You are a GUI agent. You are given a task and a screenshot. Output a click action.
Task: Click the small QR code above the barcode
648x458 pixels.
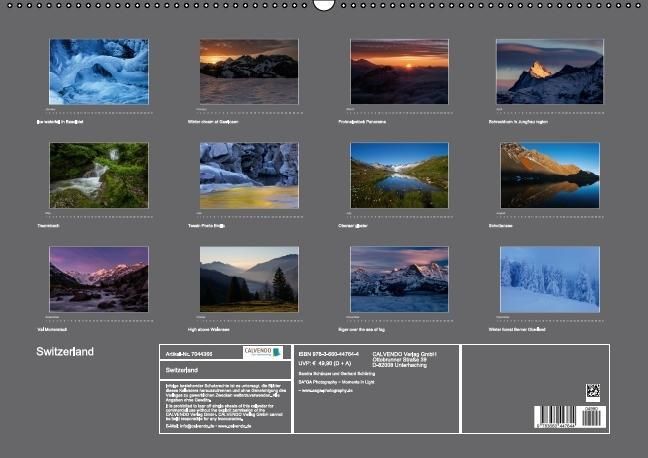(593, 391)
